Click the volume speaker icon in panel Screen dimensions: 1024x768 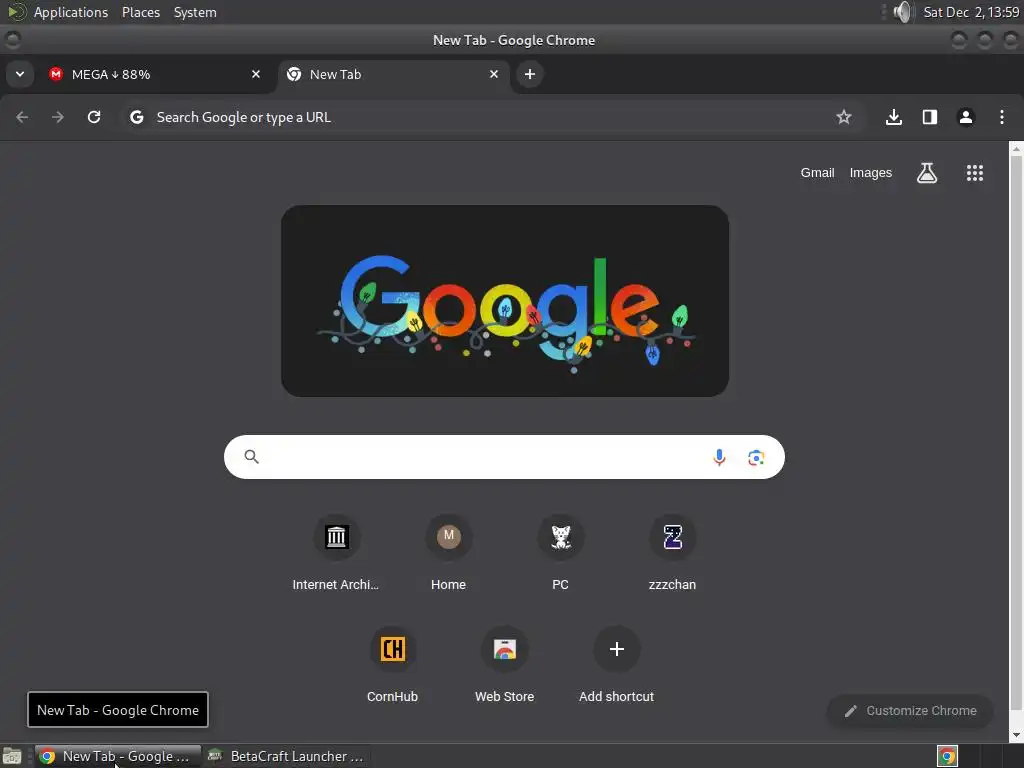(903, 12)
